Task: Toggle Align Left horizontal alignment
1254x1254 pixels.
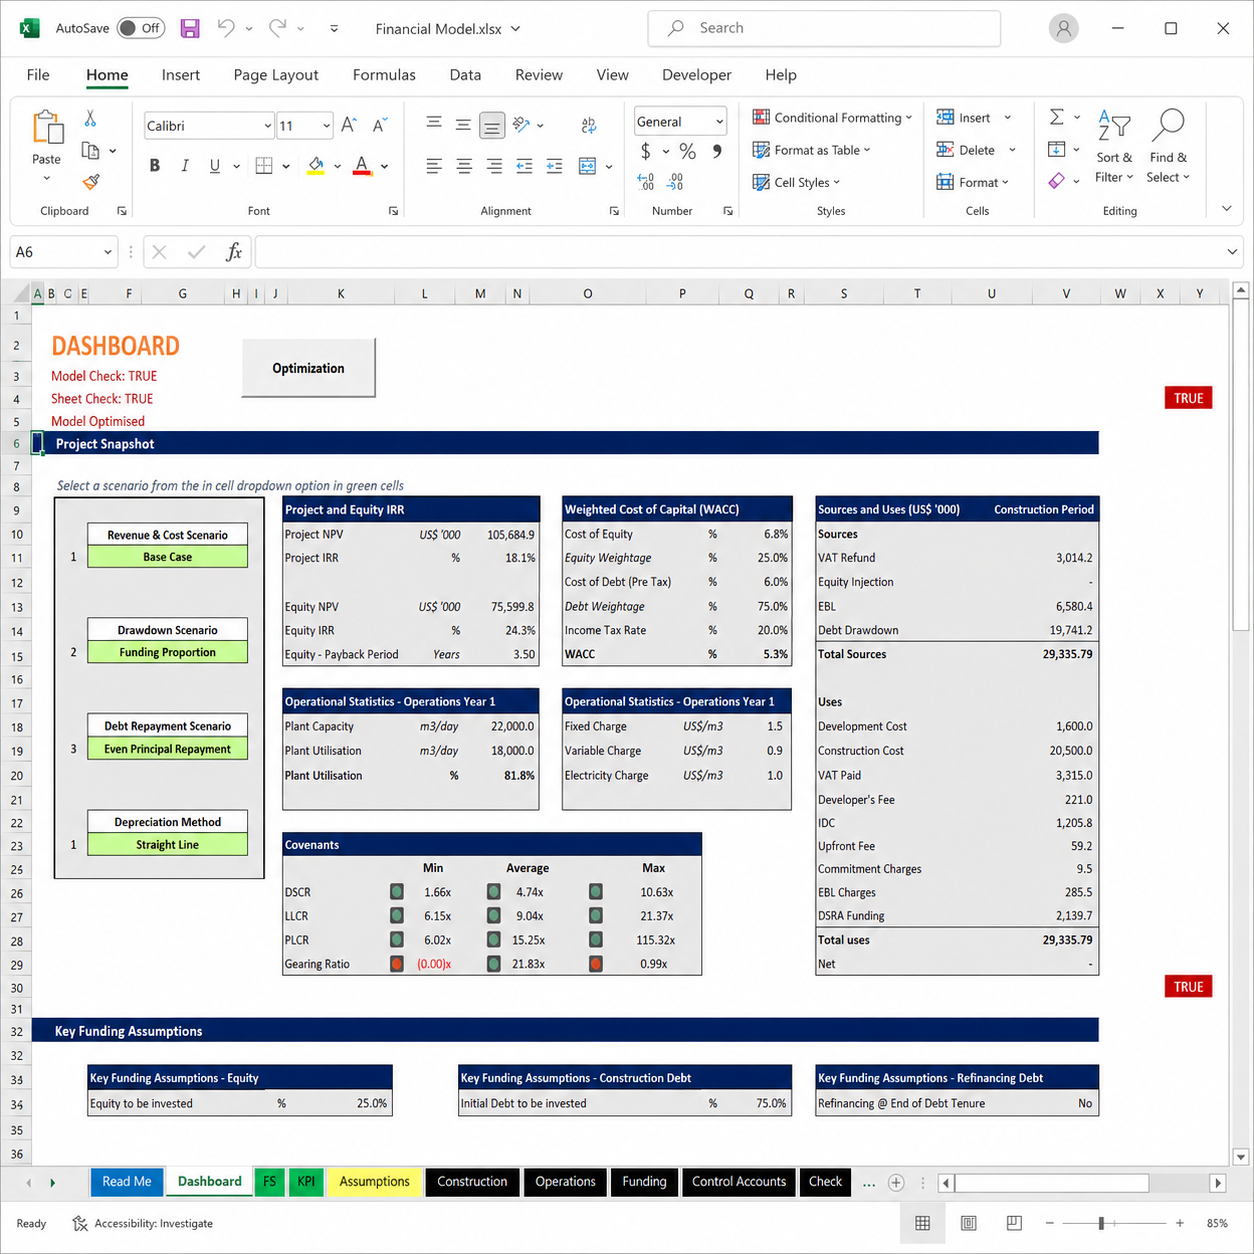Action: (434, 166)
